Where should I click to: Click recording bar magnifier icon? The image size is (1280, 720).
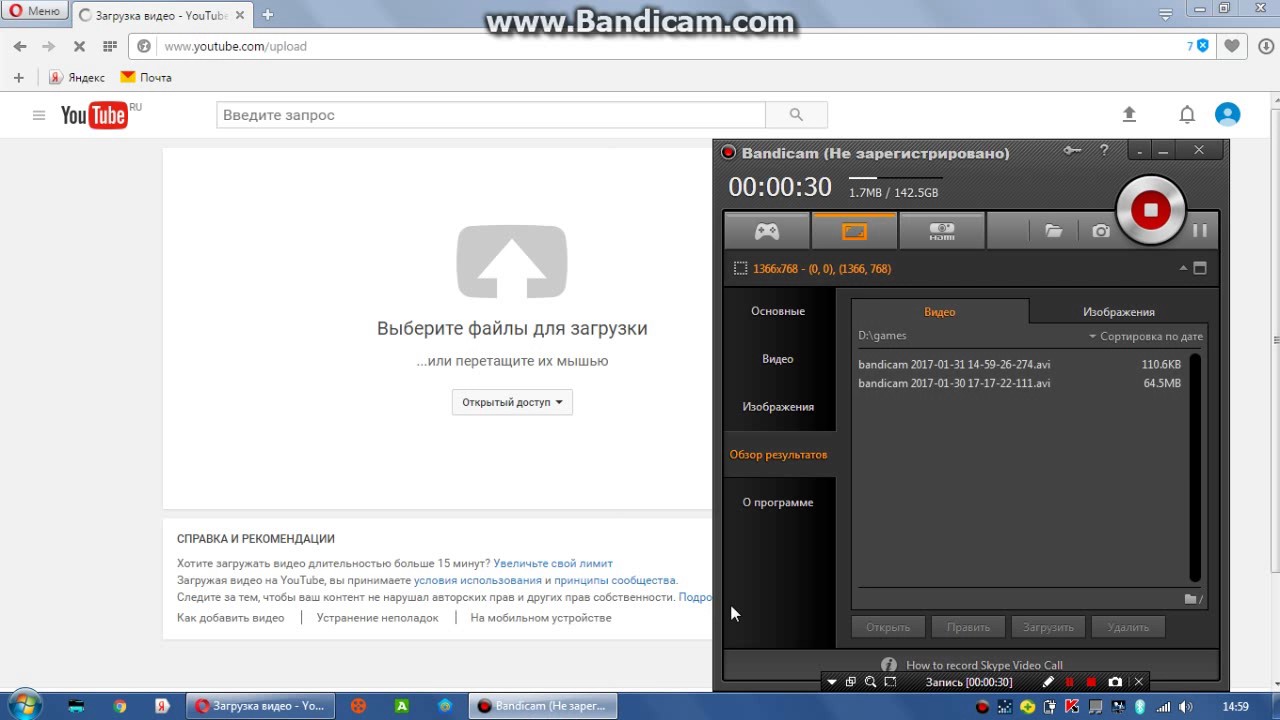point(870,682)
